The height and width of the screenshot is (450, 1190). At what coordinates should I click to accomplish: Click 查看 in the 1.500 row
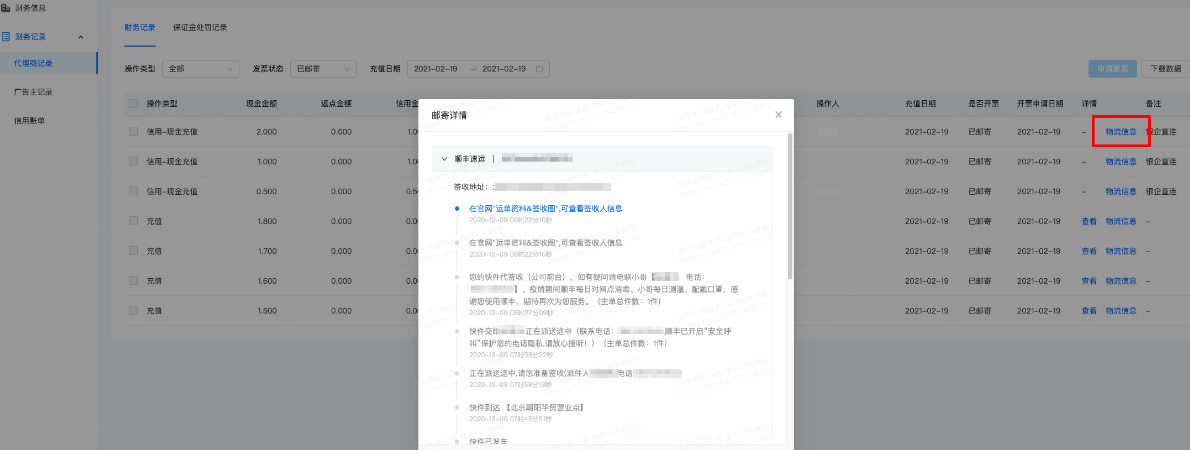[1089, 310]
